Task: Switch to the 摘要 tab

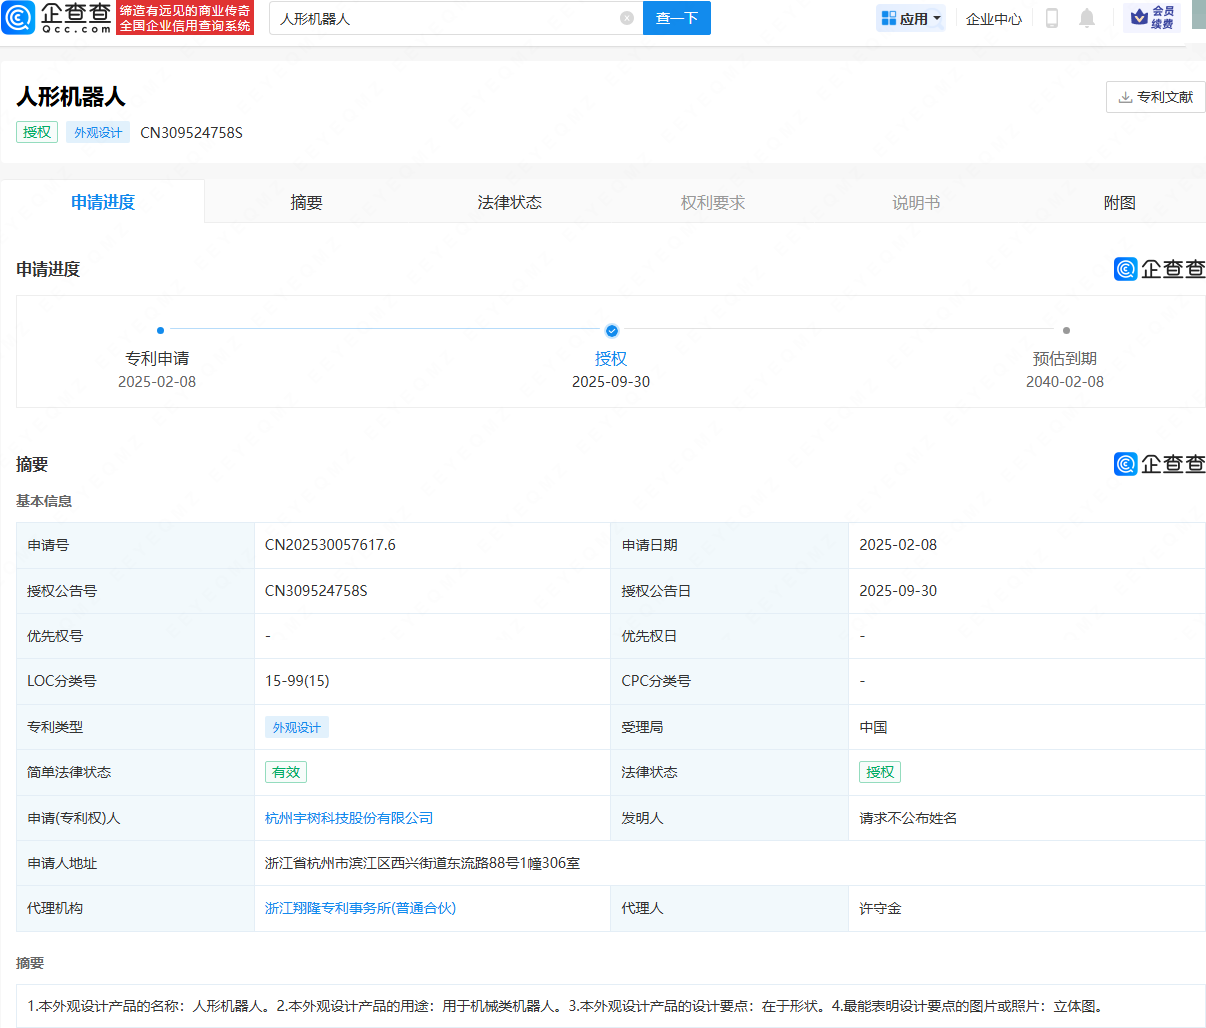Action: [x=306, y=202]
